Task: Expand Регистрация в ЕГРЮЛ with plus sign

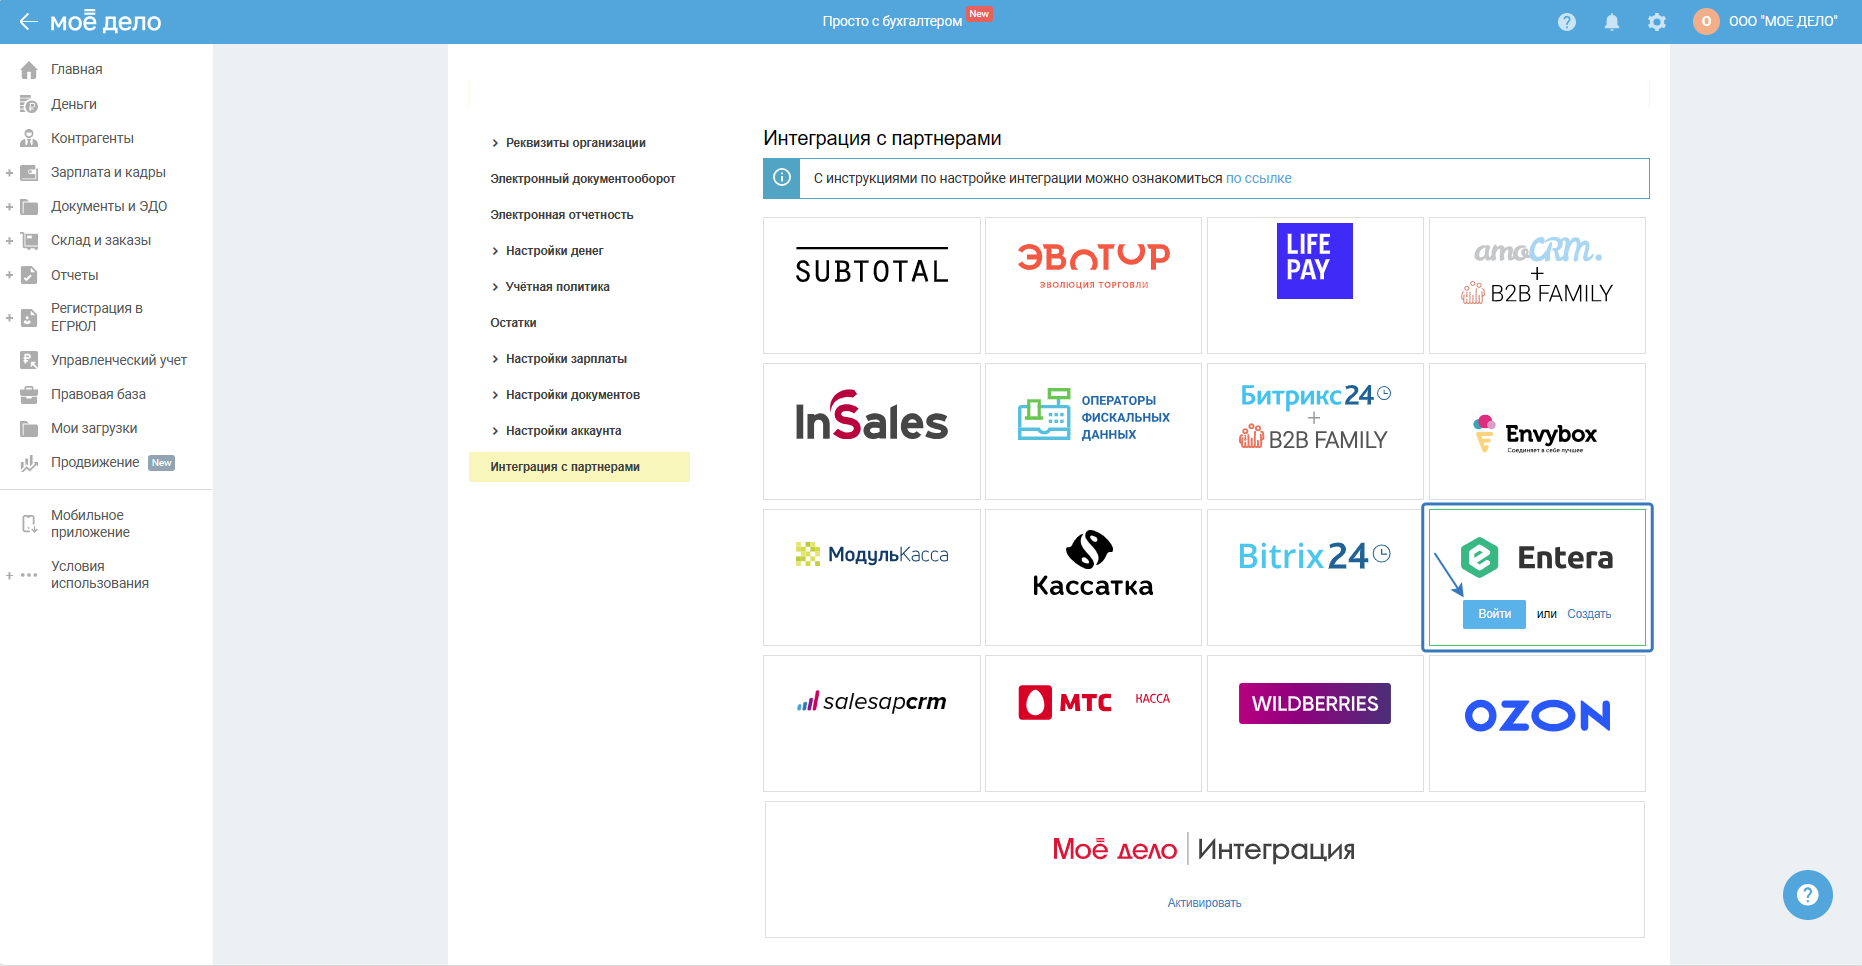Action: (9, 318)
